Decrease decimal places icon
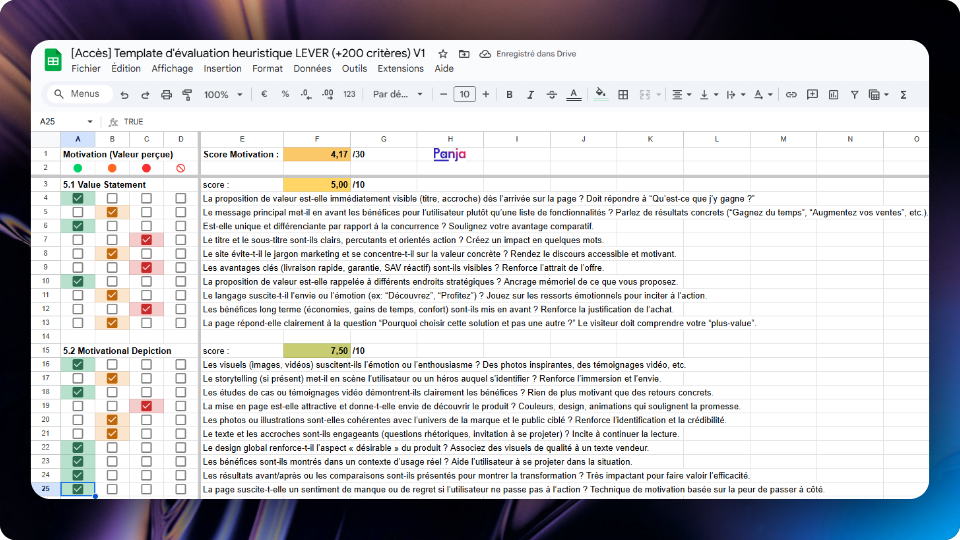960x540 pixels. tap(306, 94)
